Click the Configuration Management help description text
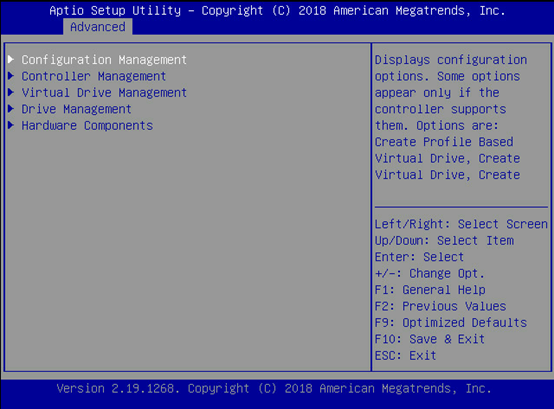The height and width of the screenshot is (409, 554). point(451,117)
